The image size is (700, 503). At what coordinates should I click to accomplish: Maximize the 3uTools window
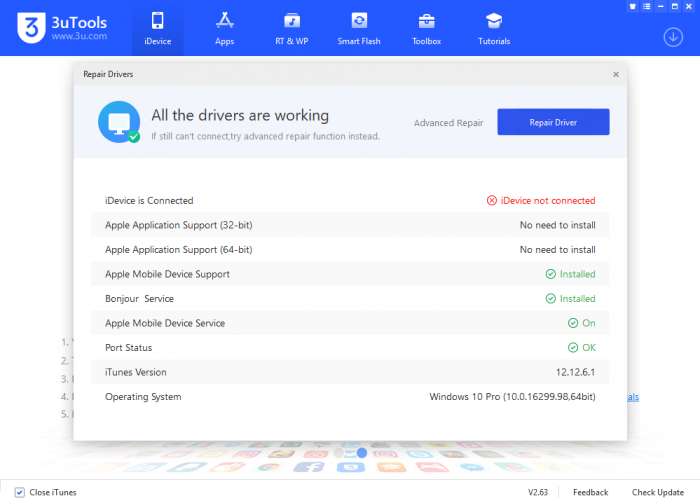tap(675, 6)
